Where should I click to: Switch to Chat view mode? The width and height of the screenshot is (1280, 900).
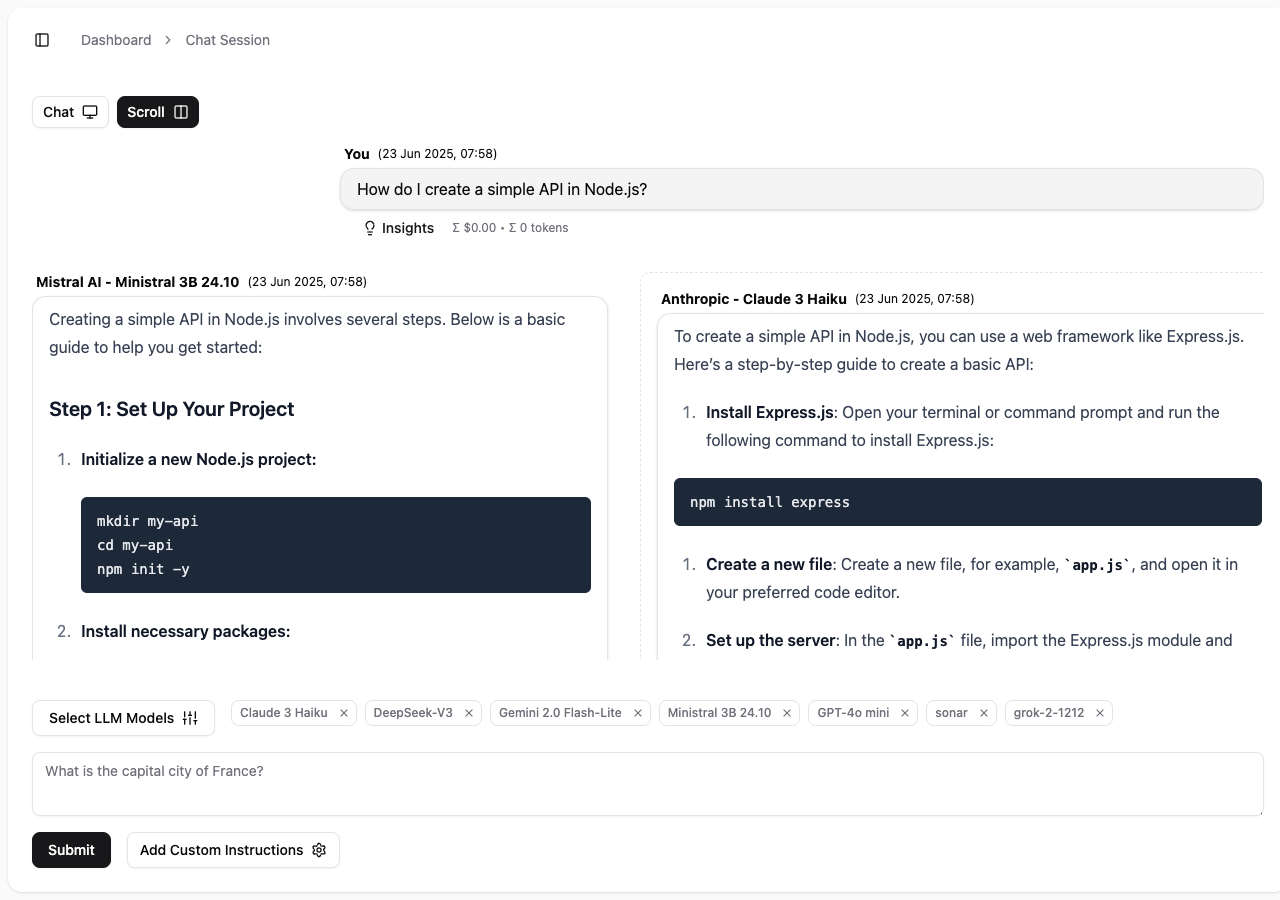[70, 112]
